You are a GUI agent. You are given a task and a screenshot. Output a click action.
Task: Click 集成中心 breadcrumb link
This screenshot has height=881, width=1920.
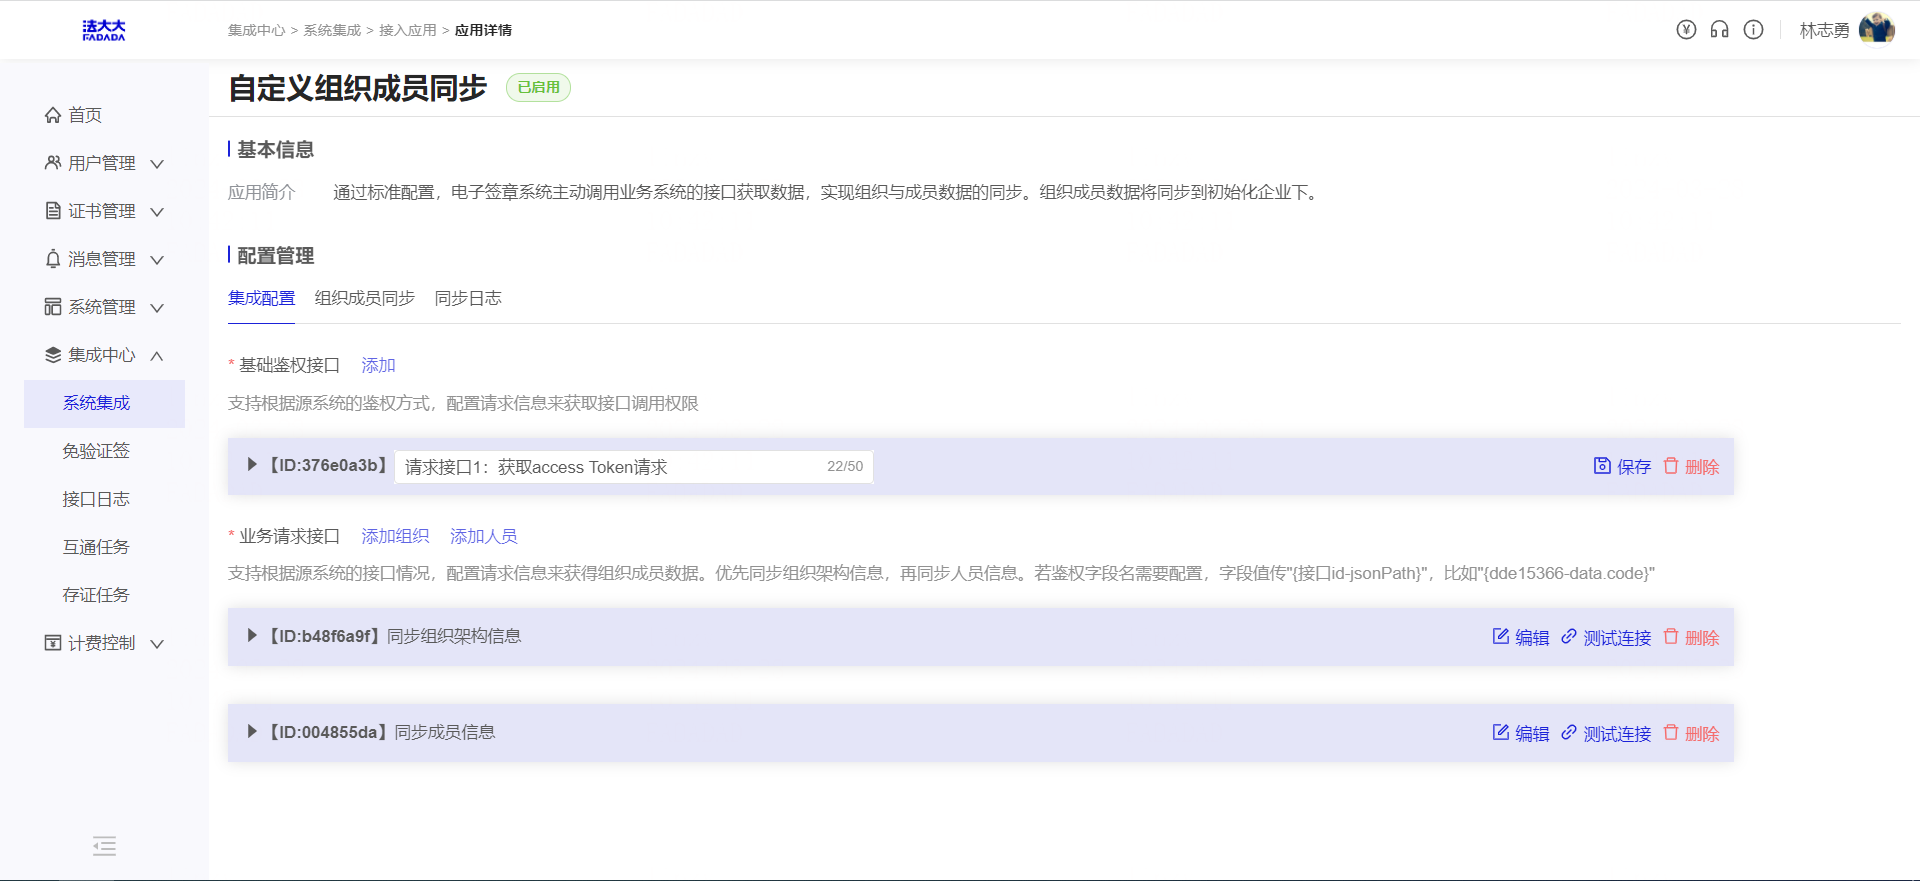click(257, 30)
